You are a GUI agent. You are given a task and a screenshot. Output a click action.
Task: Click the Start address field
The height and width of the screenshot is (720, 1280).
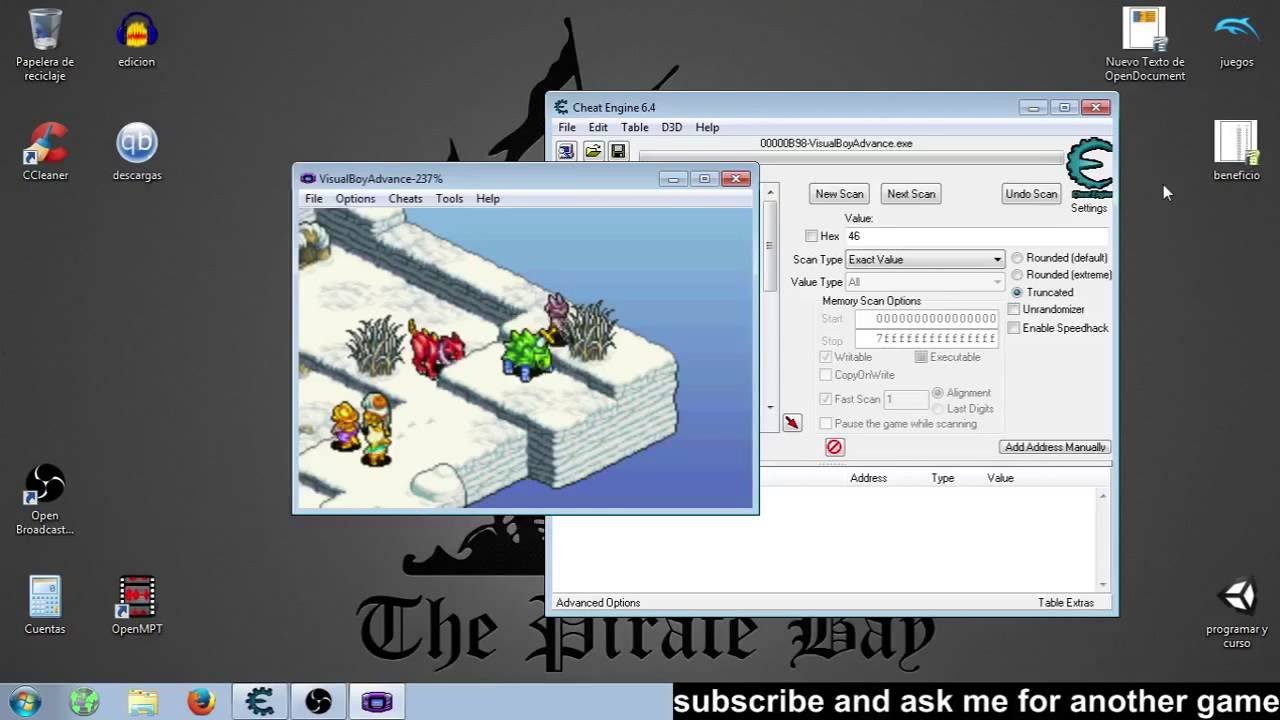[x=926, y=319]
